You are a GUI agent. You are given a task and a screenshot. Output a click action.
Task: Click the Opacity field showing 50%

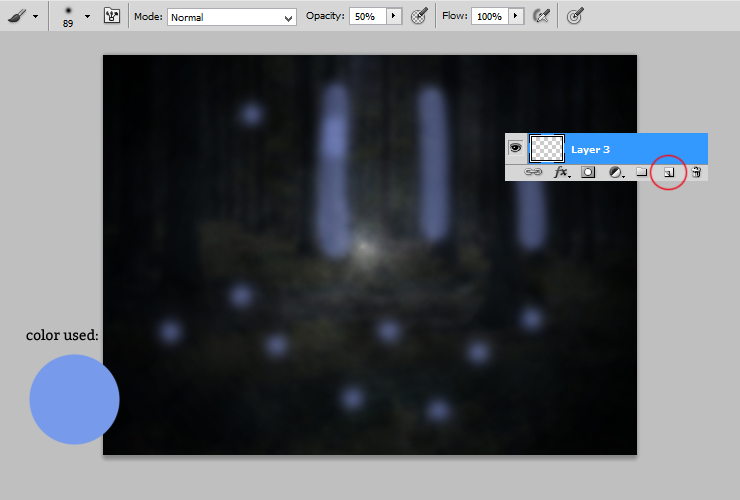(368, 16)
